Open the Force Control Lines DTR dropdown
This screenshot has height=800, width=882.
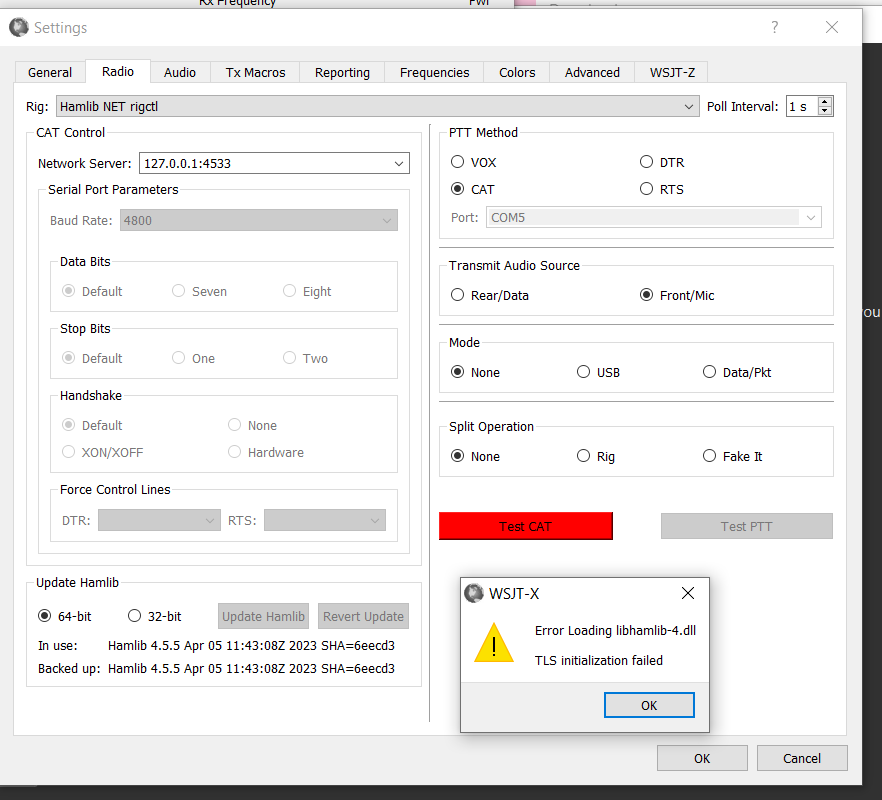tap(159, 520)
